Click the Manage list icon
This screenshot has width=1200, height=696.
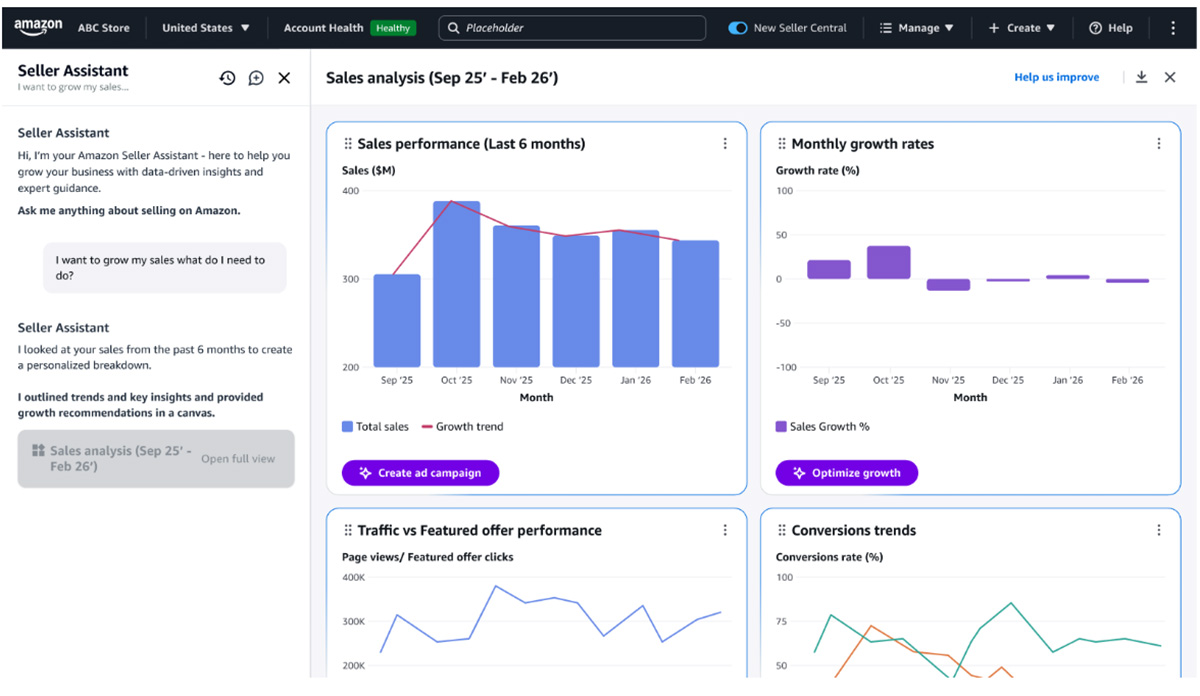[885, 28]
